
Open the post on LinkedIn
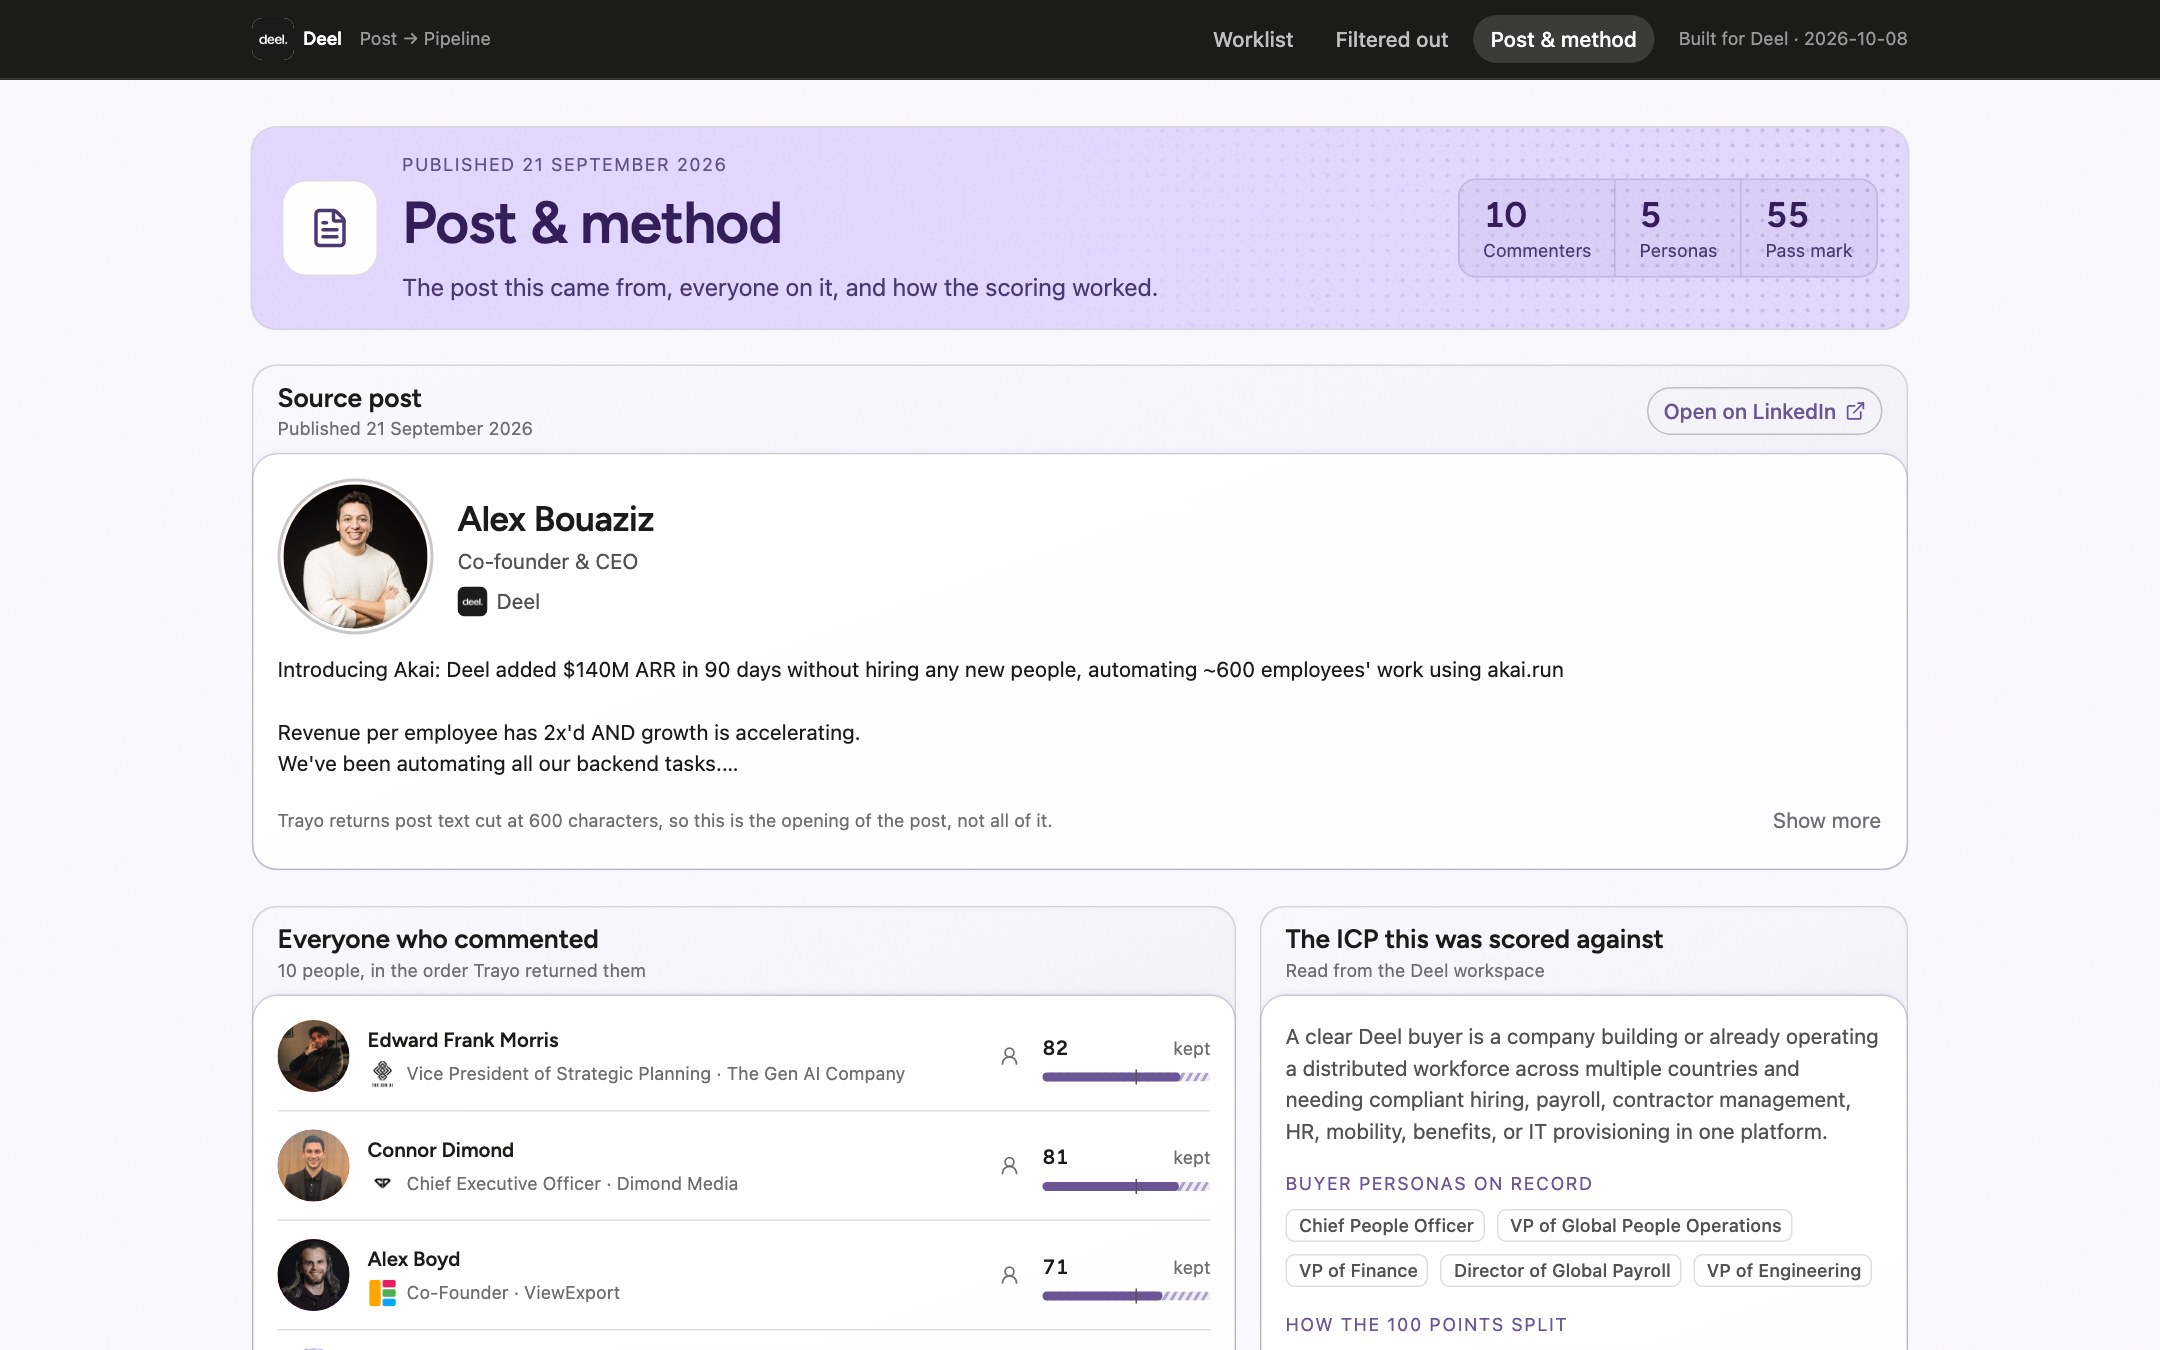[x=1764, y=411]
